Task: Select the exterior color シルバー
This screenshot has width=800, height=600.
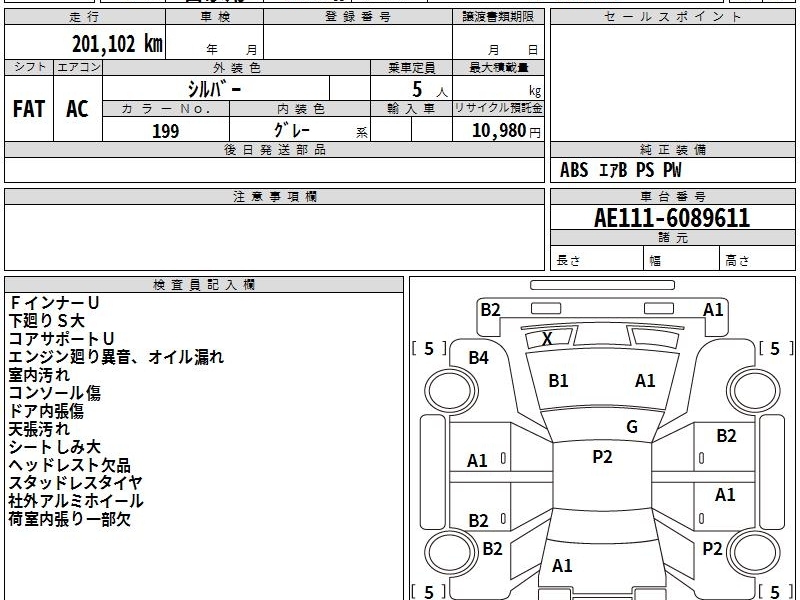Action: click(214, 89)
